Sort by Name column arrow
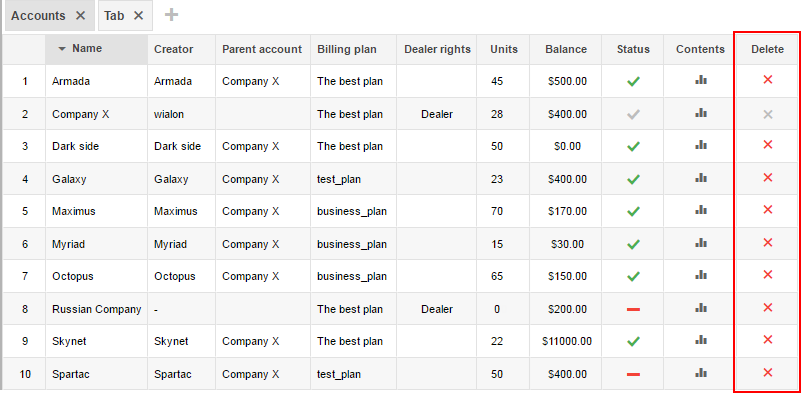Image resolution: width=801 pixels, height=393 pixels. point(62,49)
